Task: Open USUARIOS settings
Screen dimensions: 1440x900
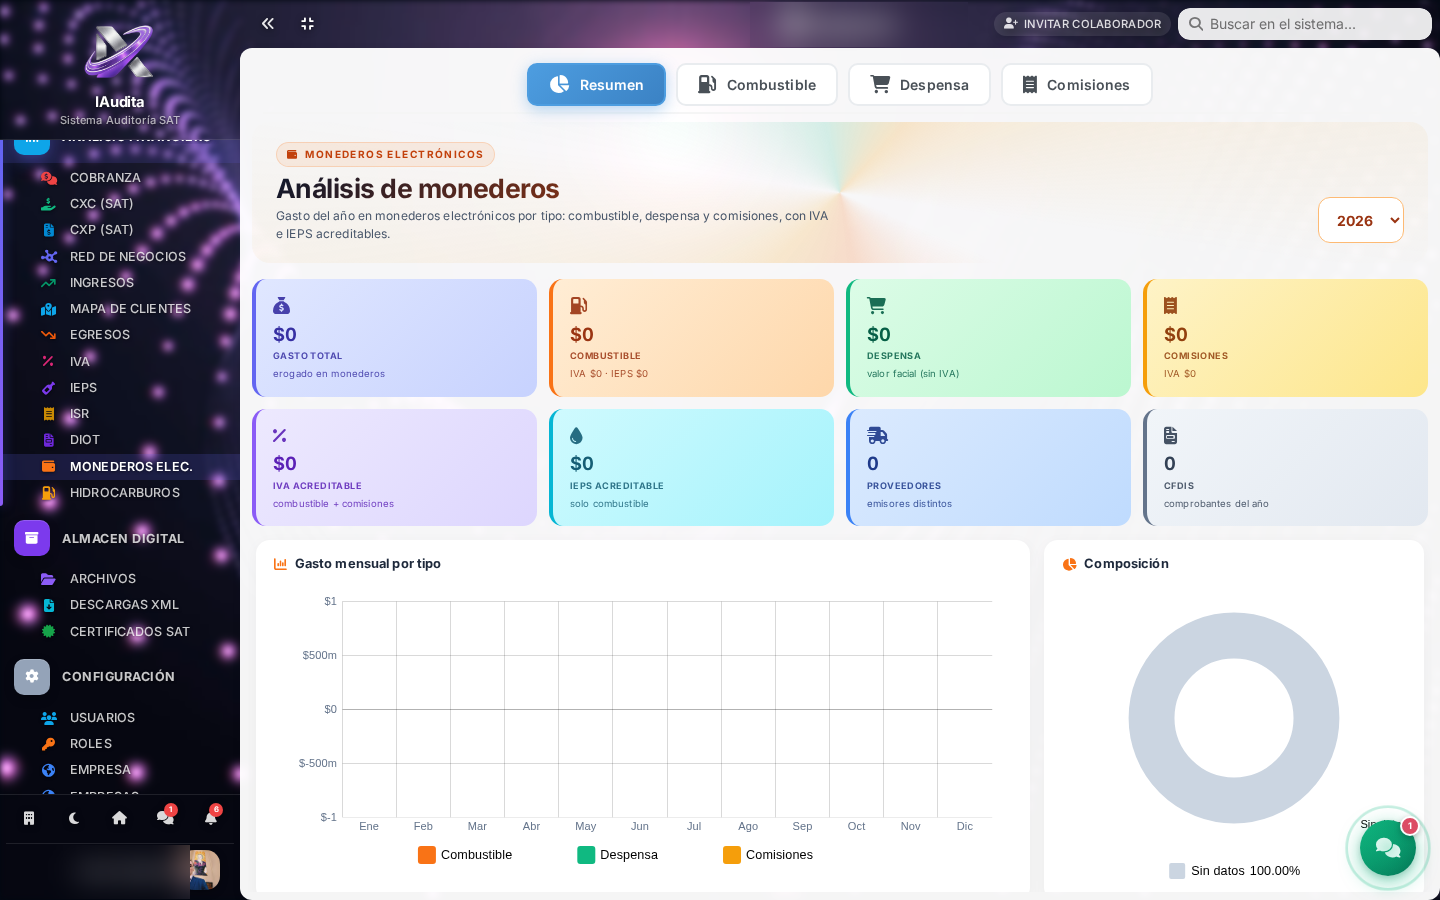Action: click(x=120, y=717)
